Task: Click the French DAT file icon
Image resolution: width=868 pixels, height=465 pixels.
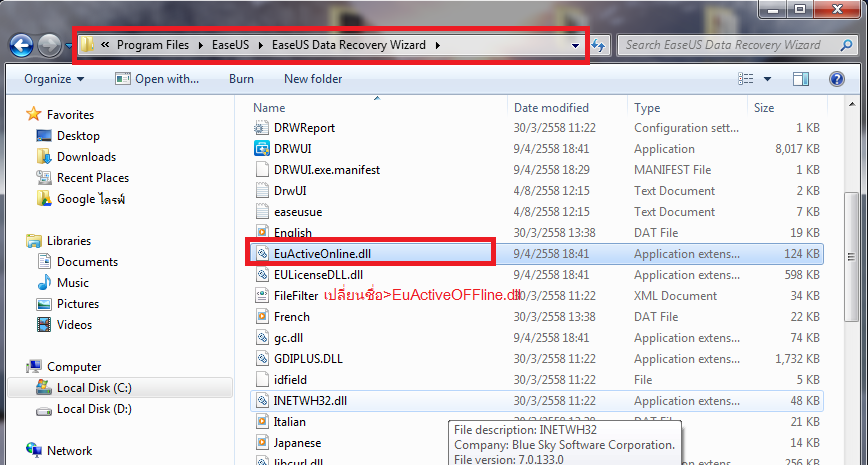Action: click(262, 317)
